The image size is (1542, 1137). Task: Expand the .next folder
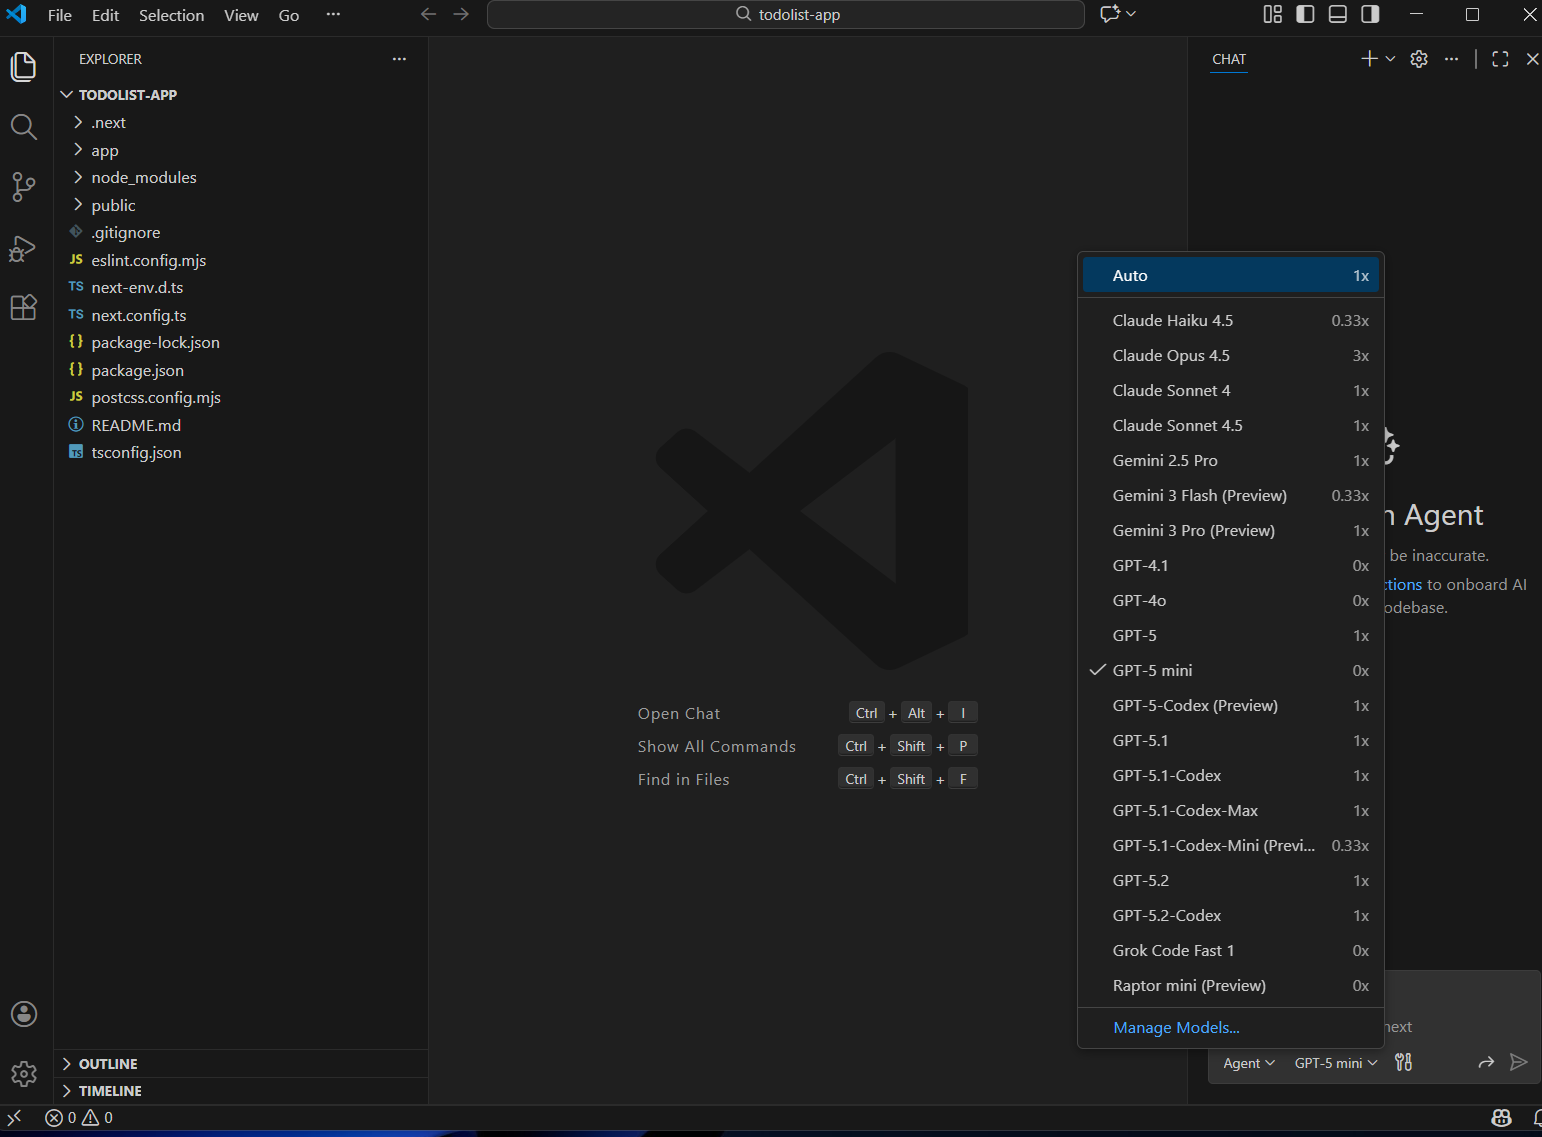(x=241, y=123)
